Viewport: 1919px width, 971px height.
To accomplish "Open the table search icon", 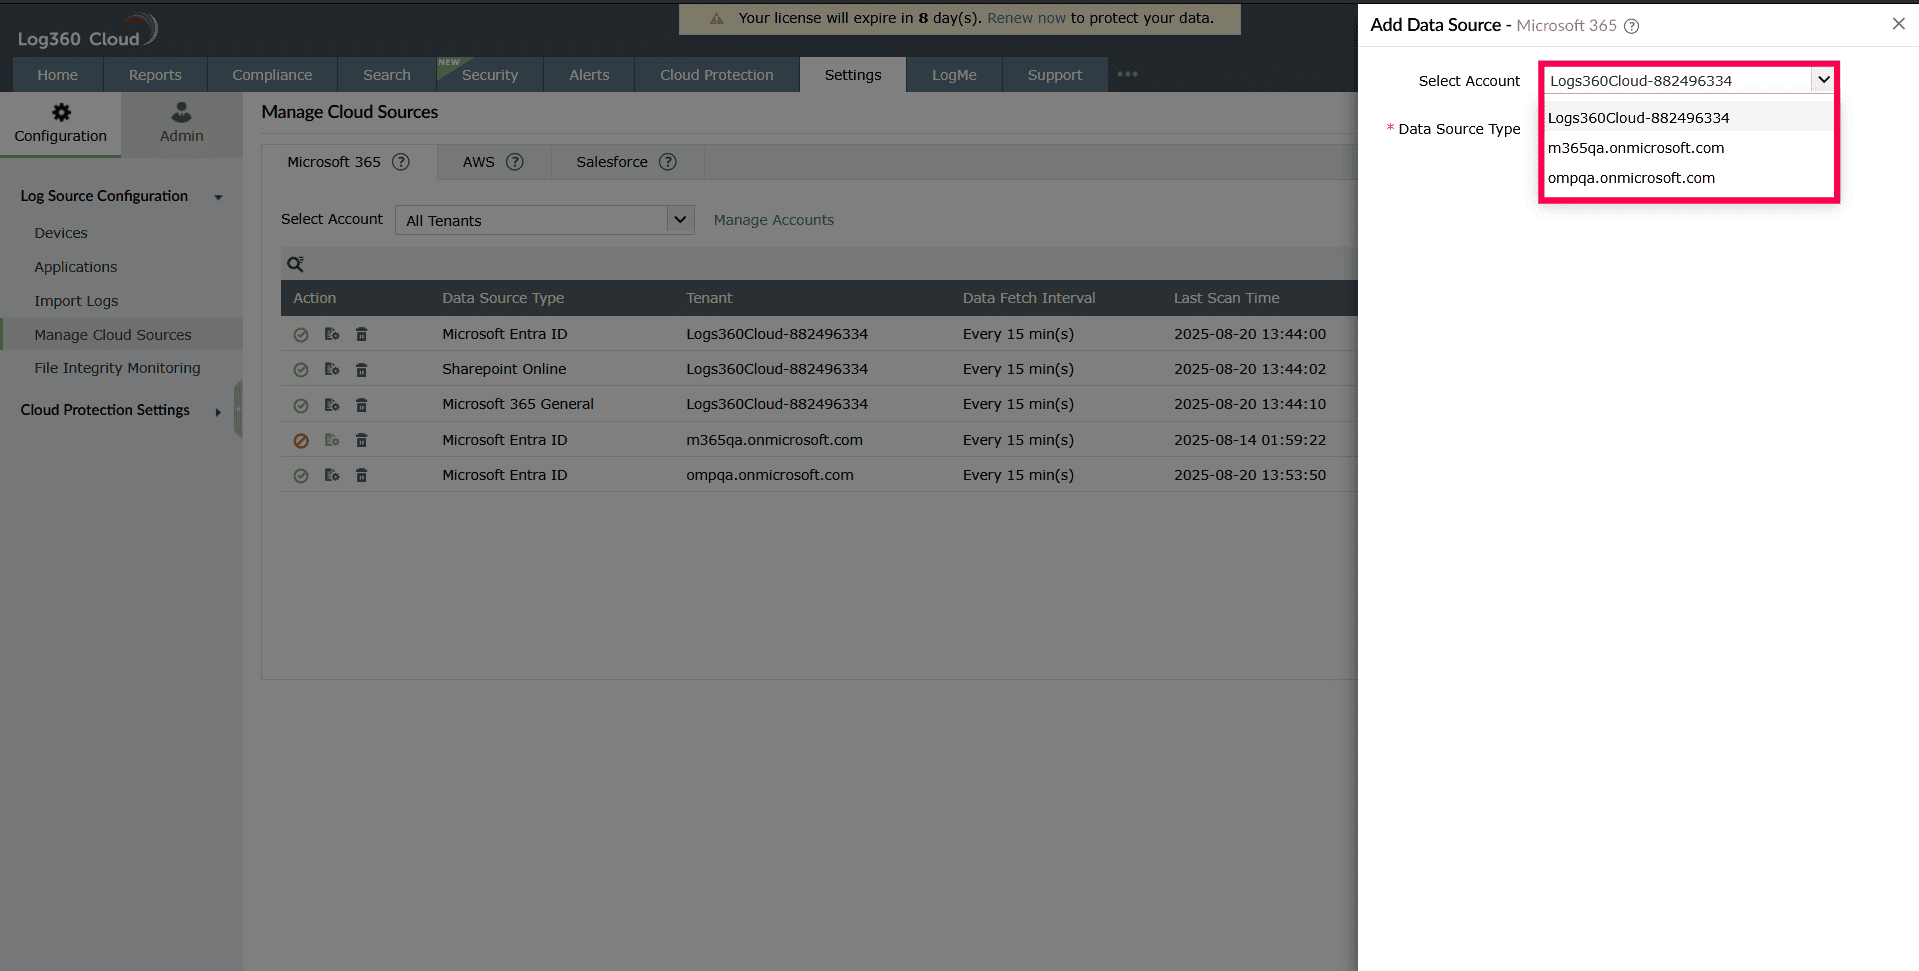I will point(295,264).
